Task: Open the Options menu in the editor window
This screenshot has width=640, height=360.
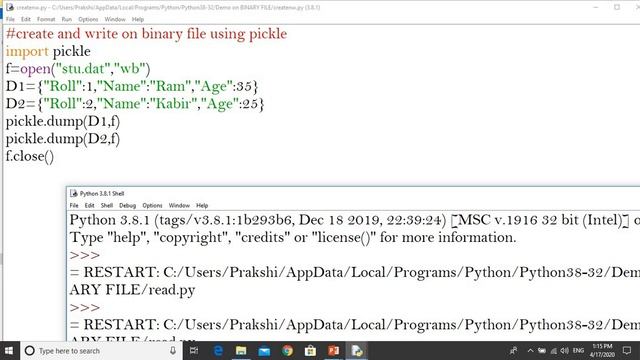Action: tap(88, 19)
